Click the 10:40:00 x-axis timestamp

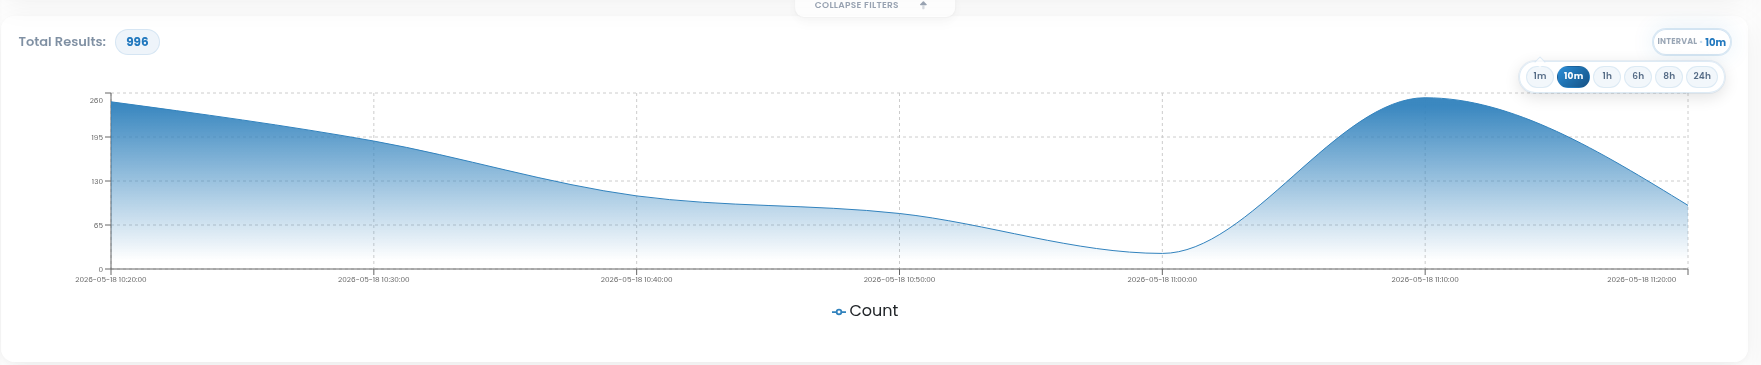pos(636,280)
